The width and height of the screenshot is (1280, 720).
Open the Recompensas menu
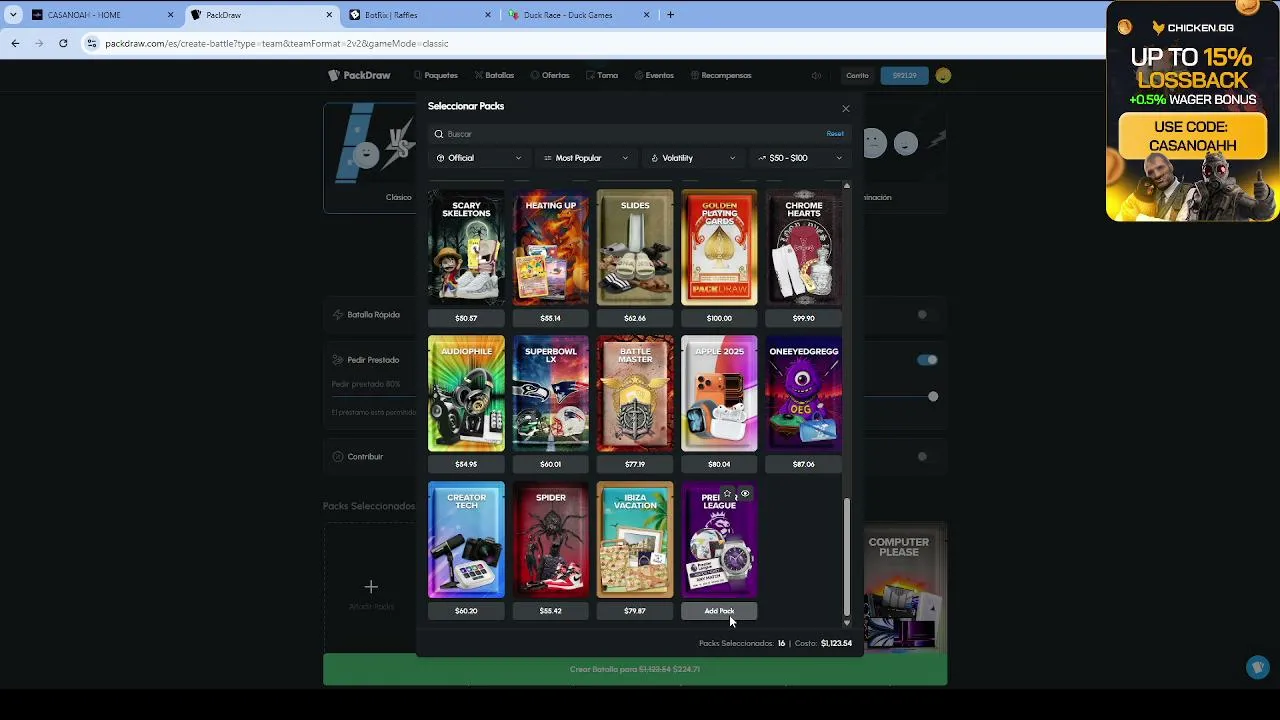tap(721, 75)
